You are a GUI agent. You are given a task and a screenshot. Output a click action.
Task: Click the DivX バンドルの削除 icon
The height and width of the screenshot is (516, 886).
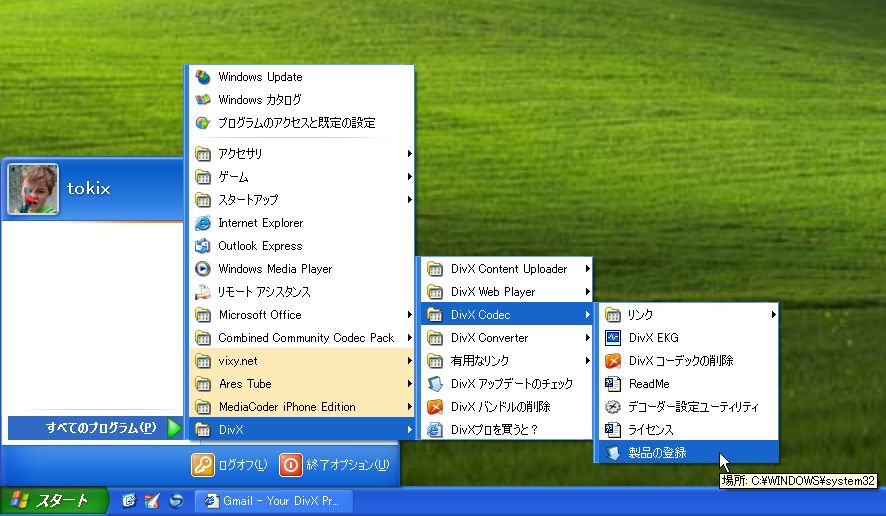(435, 407)
